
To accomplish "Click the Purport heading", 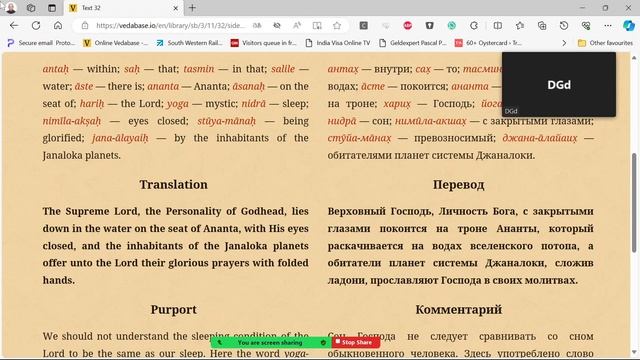I will (x=173, y=309).
